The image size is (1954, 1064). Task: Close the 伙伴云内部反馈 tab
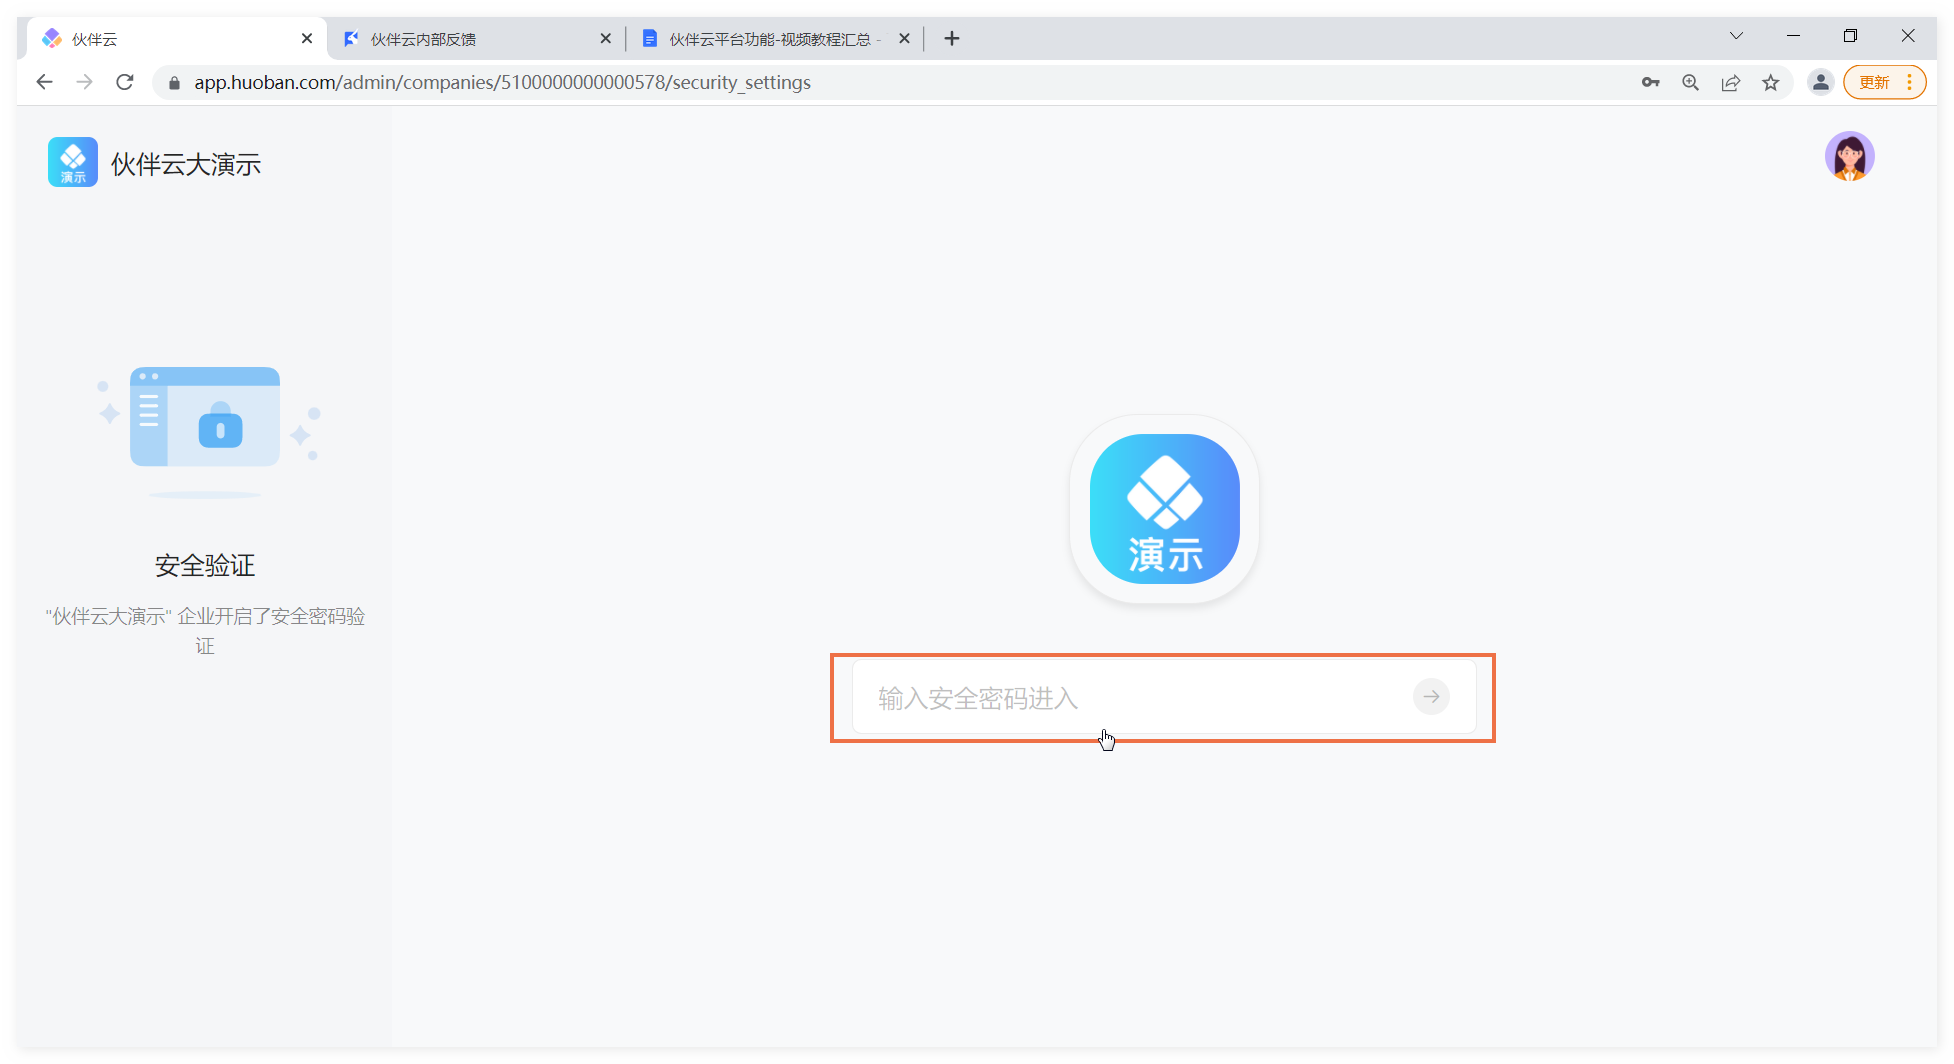pyautogui.click(x=605, y=39)
